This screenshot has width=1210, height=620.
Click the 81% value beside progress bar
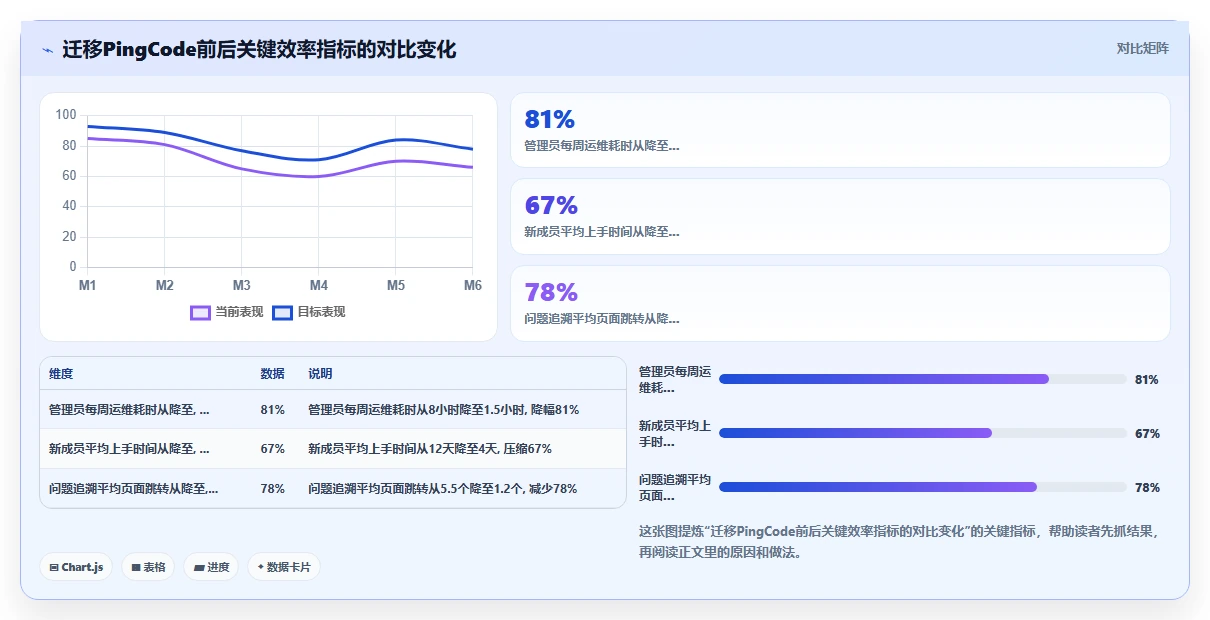point(1147,380)
